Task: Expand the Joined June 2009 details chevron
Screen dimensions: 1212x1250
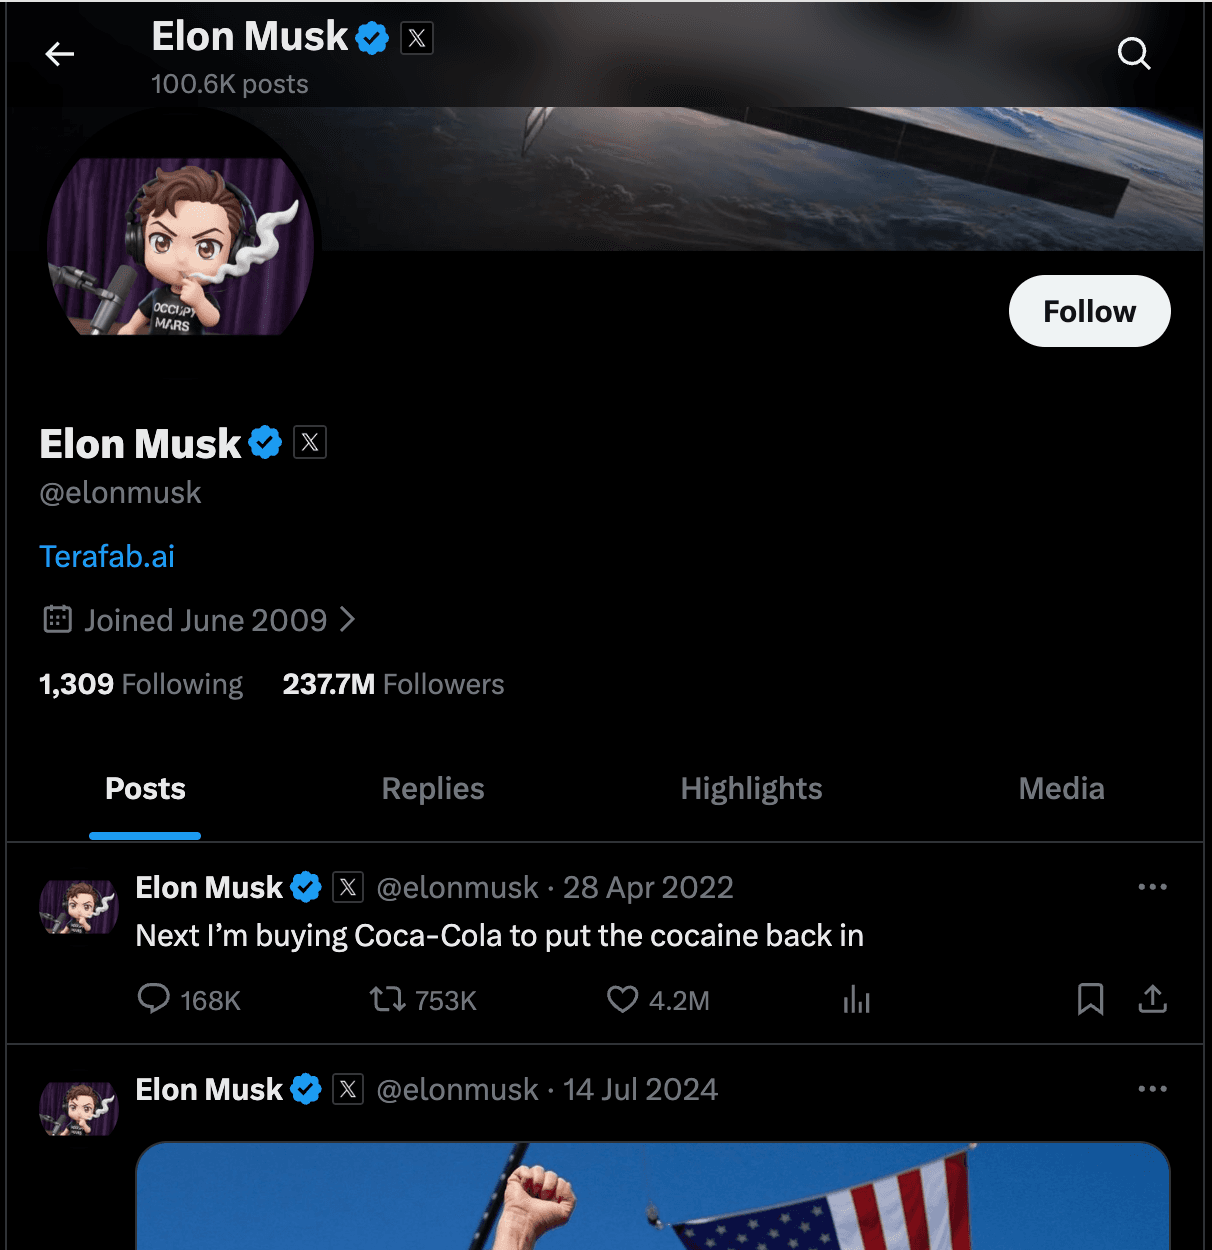Action: 348,620
